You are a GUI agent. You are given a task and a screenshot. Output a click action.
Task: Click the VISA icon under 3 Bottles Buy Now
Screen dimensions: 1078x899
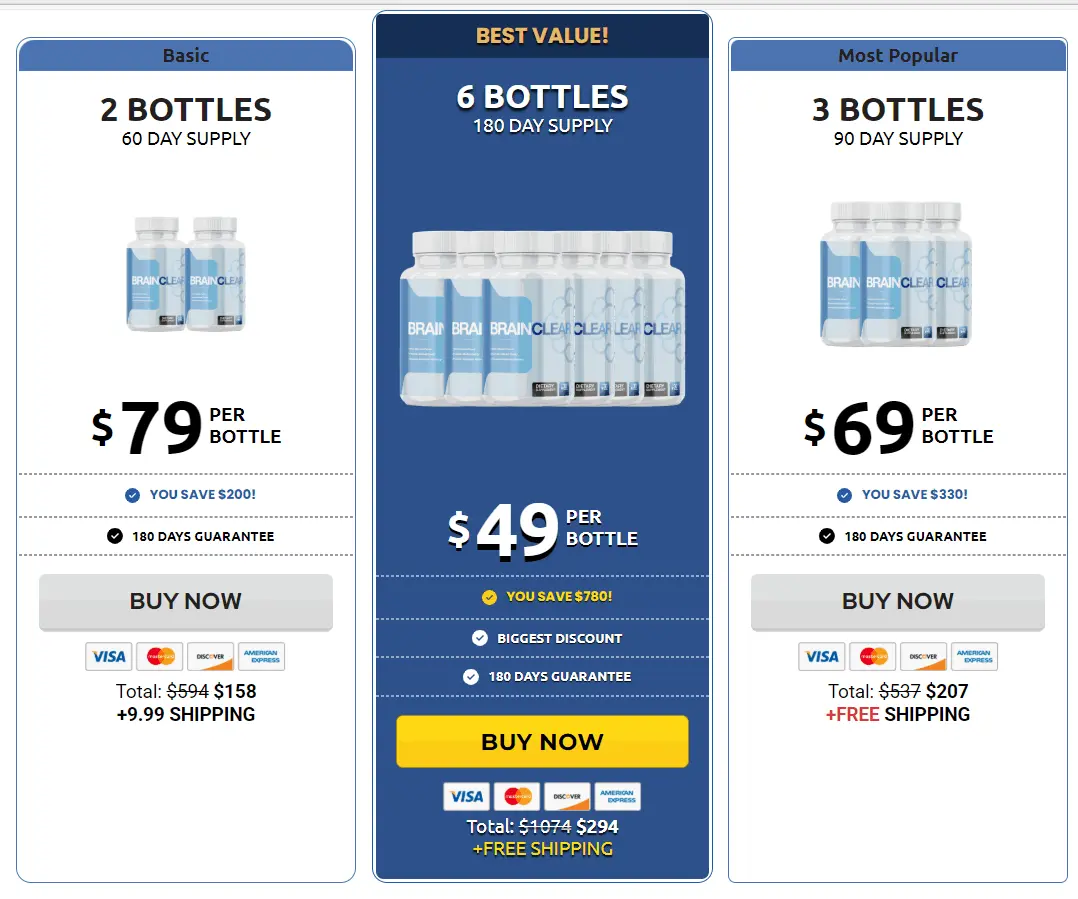coord(821,656)
